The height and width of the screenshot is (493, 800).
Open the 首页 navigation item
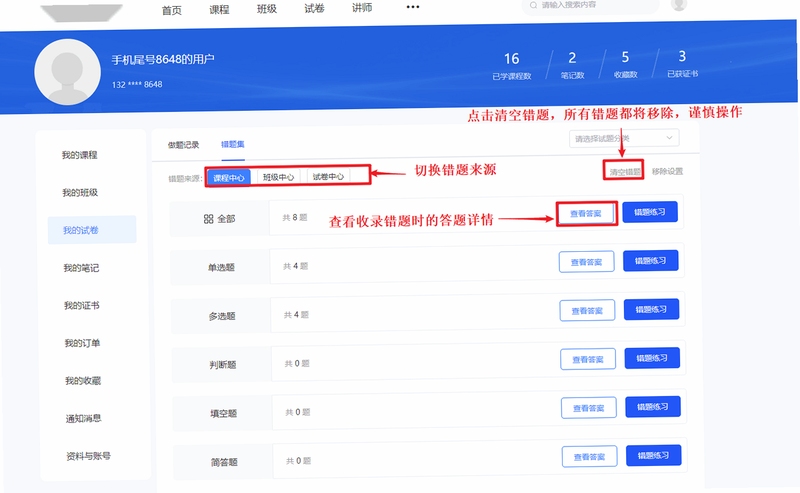coord(172,11)
